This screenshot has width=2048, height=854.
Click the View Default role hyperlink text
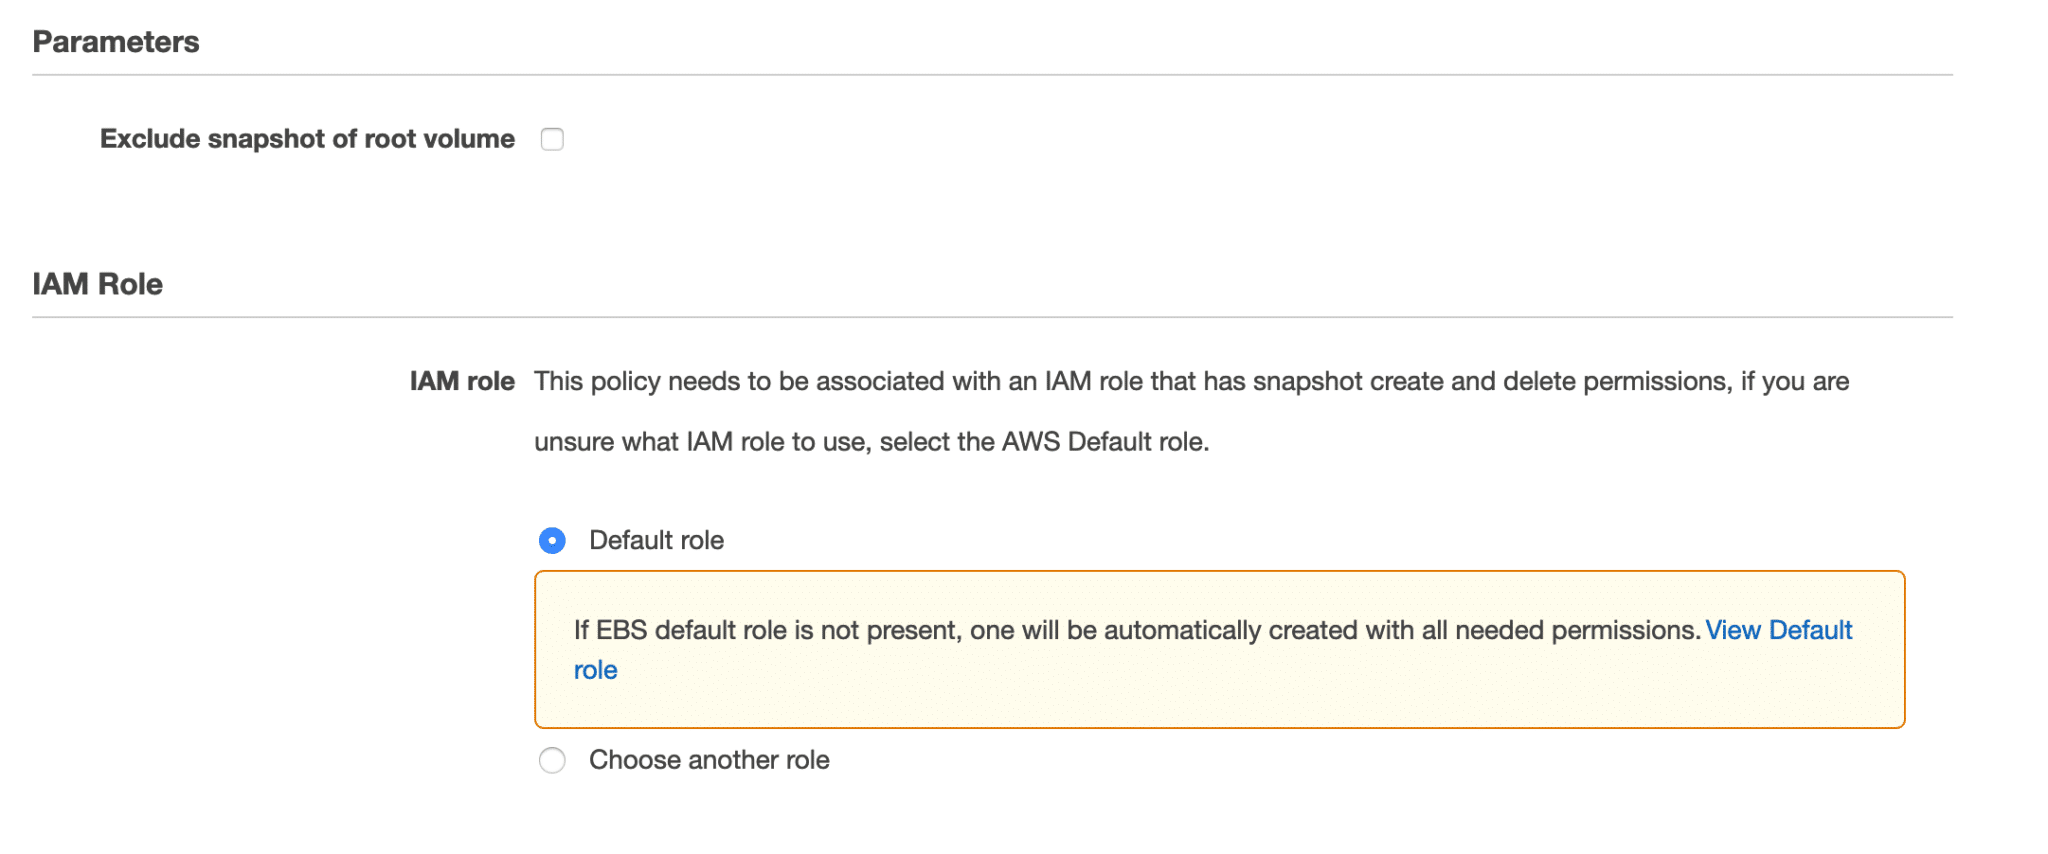pyautogui.click(x=1778, y=630)
